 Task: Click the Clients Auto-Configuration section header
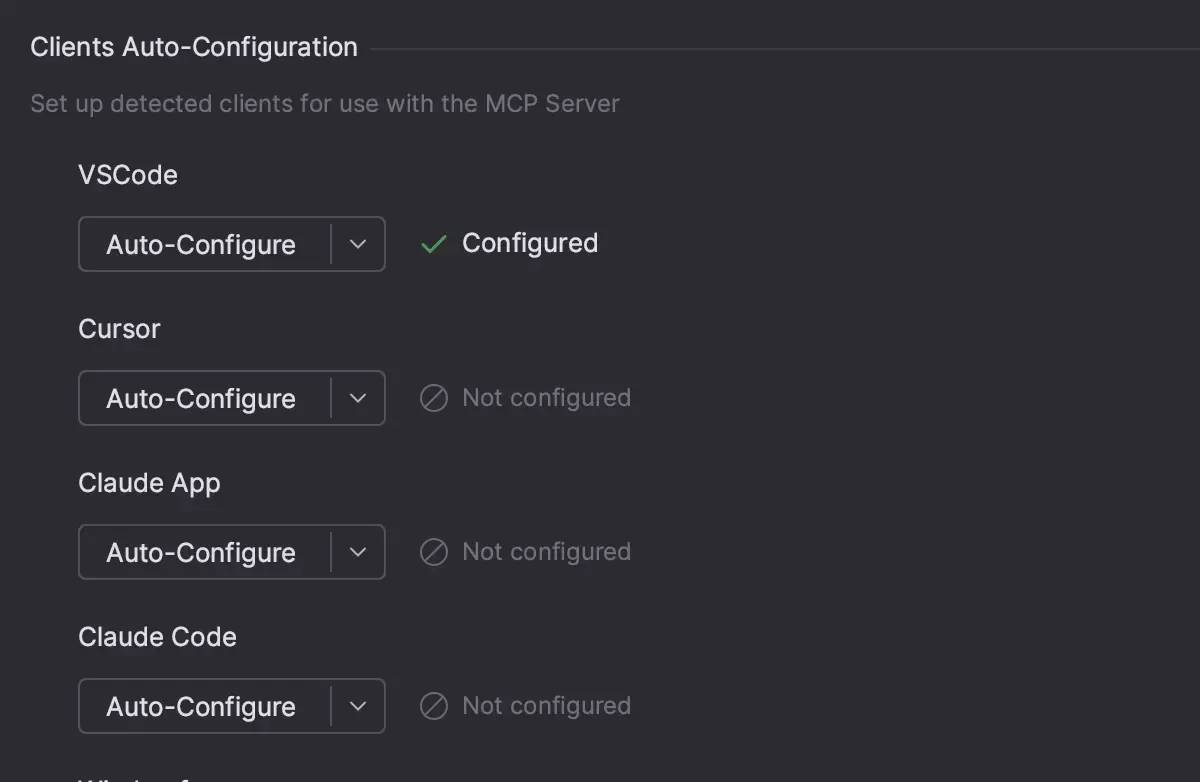point(193,46)
